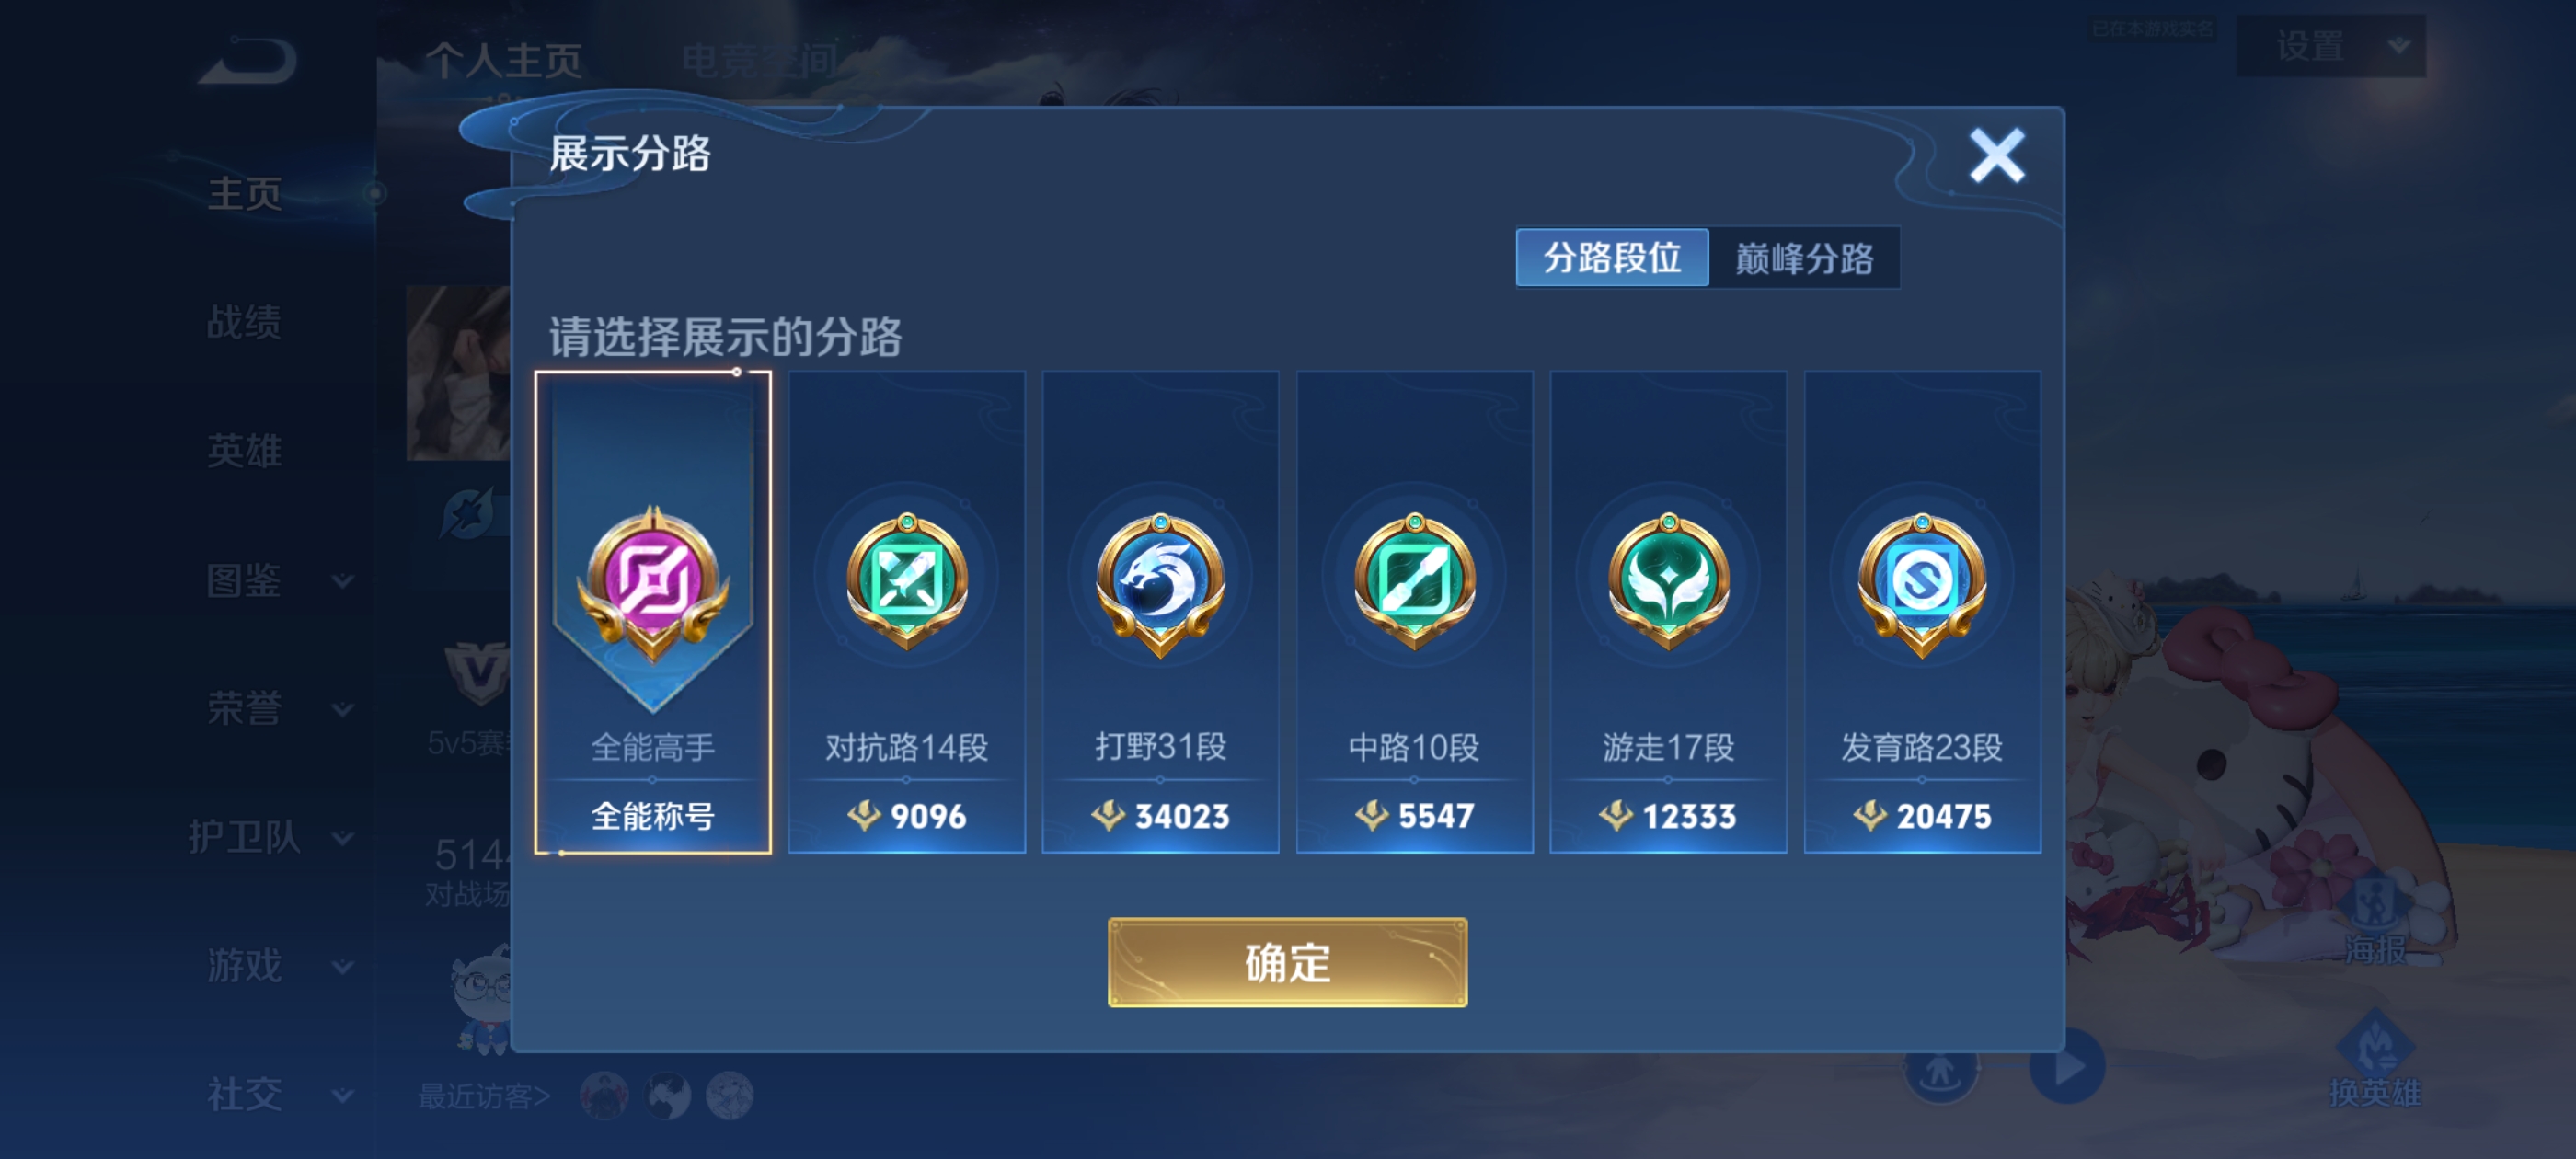Choose the 游走17段 wings badge
The height and width of the screenshot is (1159, 2576).
tap(1668, 612)
